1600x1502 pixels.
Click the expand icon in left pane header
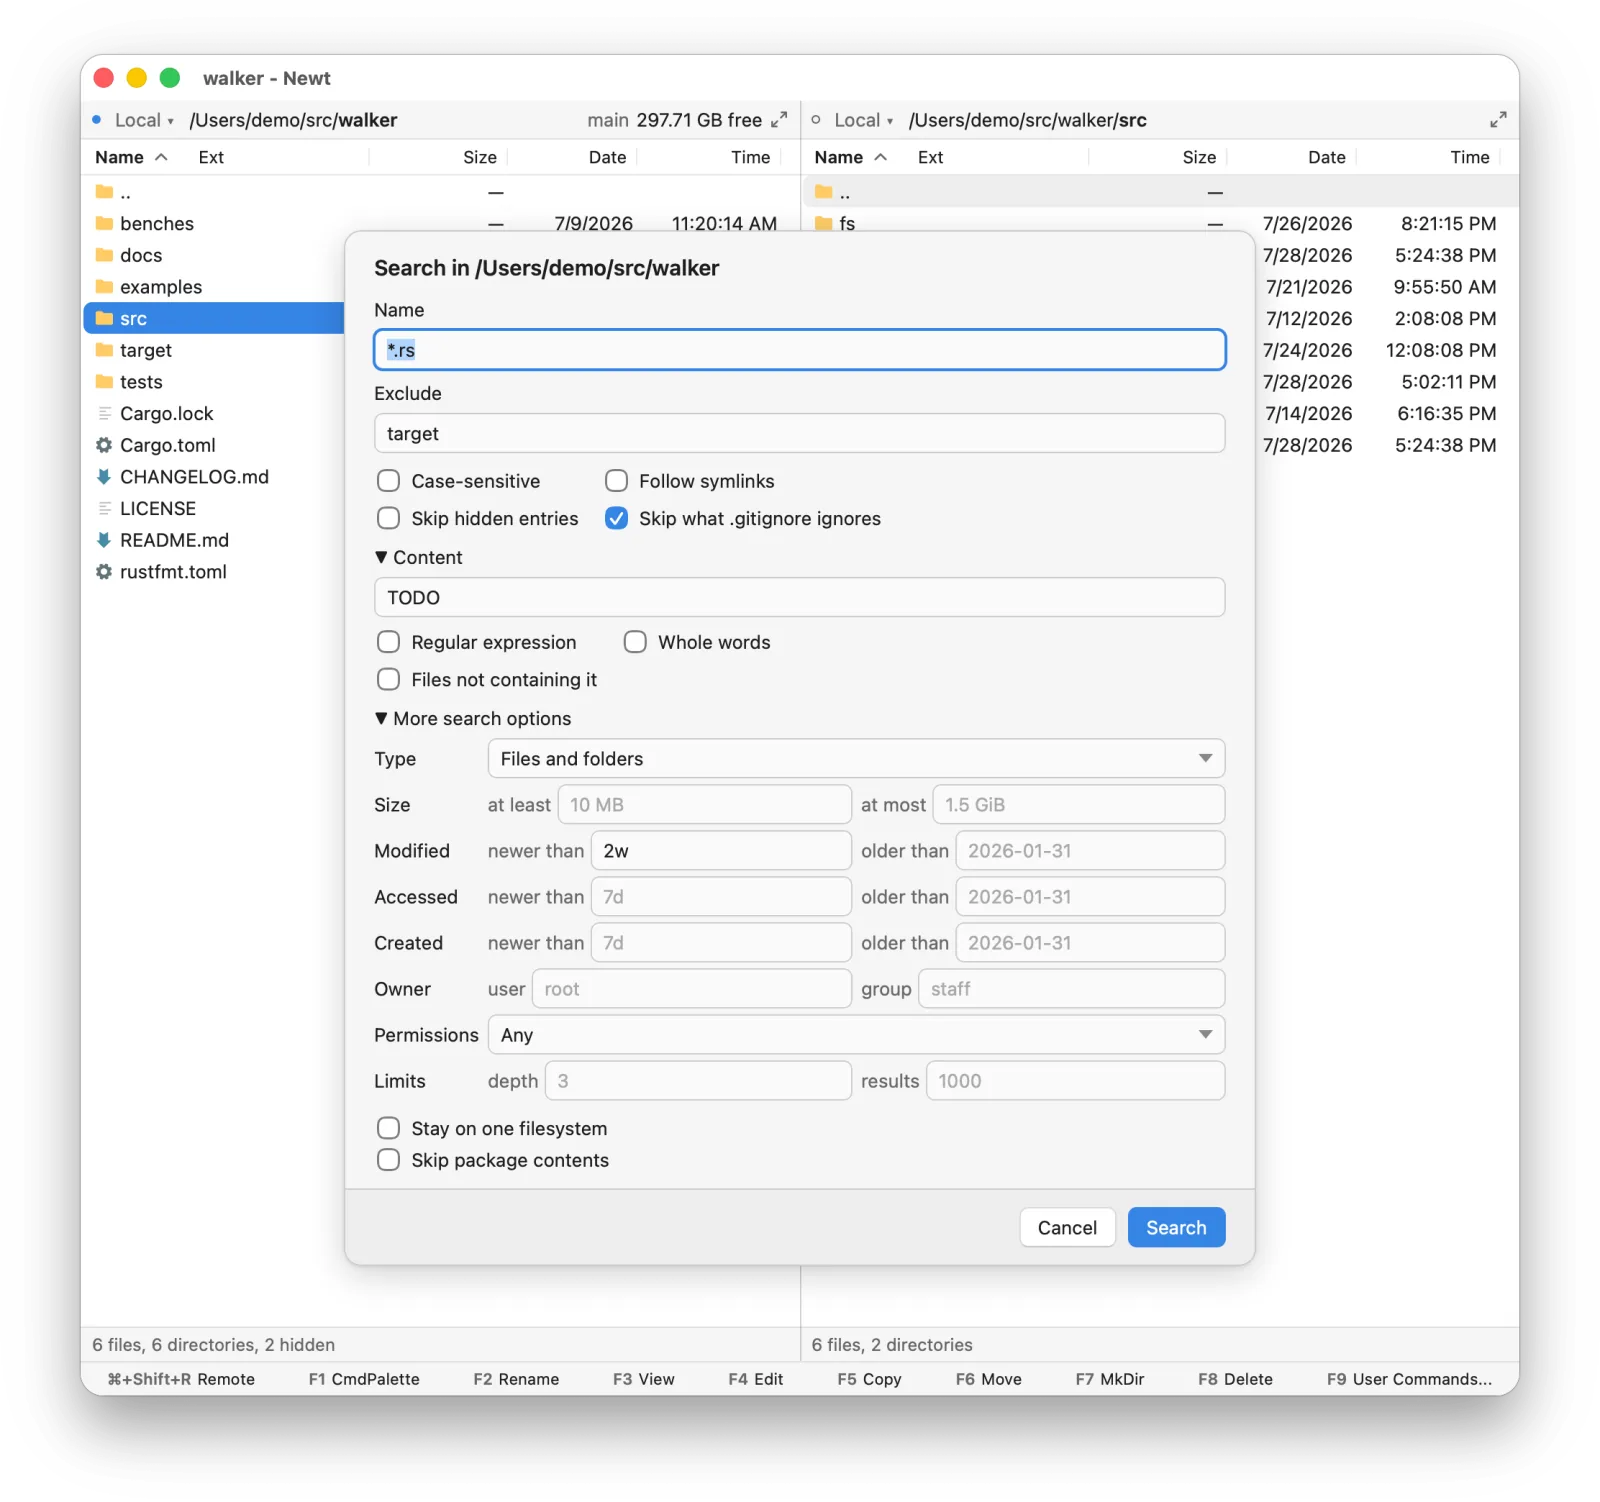(779, 120)
